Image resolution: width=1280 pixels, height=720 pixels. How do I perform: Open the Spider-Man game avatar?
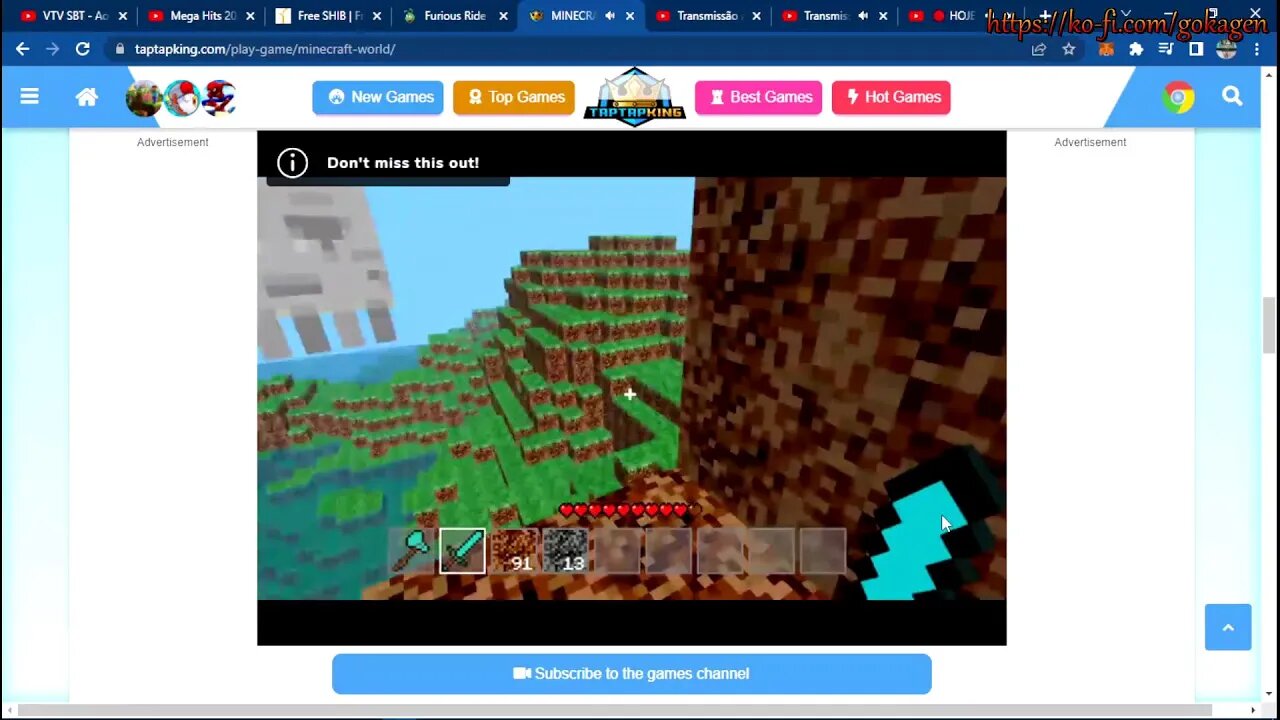click(219, 98)
